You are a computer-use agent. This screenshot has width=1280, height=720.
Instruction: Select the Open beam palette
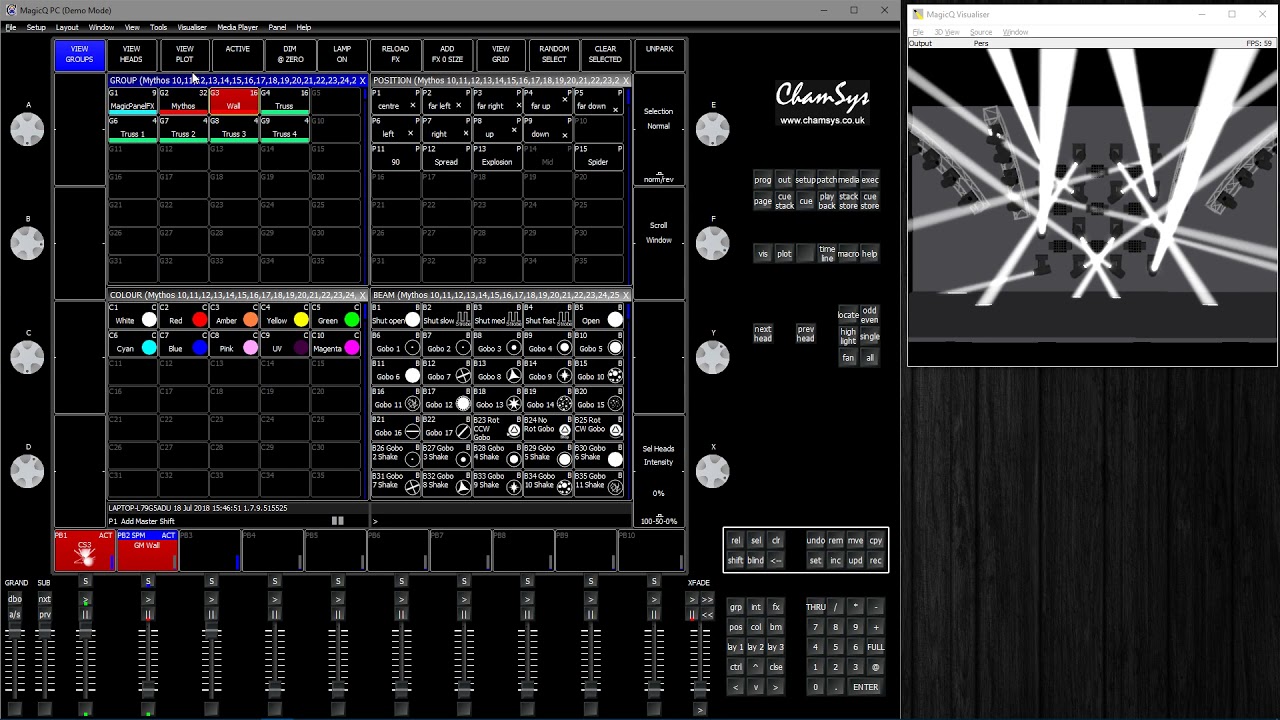tap(599, 315)
